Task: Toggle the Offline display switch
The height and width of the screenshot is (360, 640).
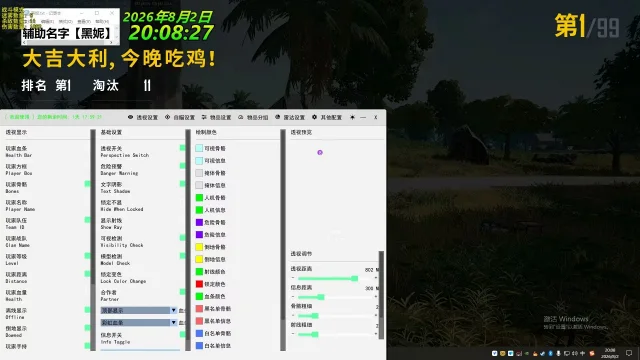Action: [87, 310]
